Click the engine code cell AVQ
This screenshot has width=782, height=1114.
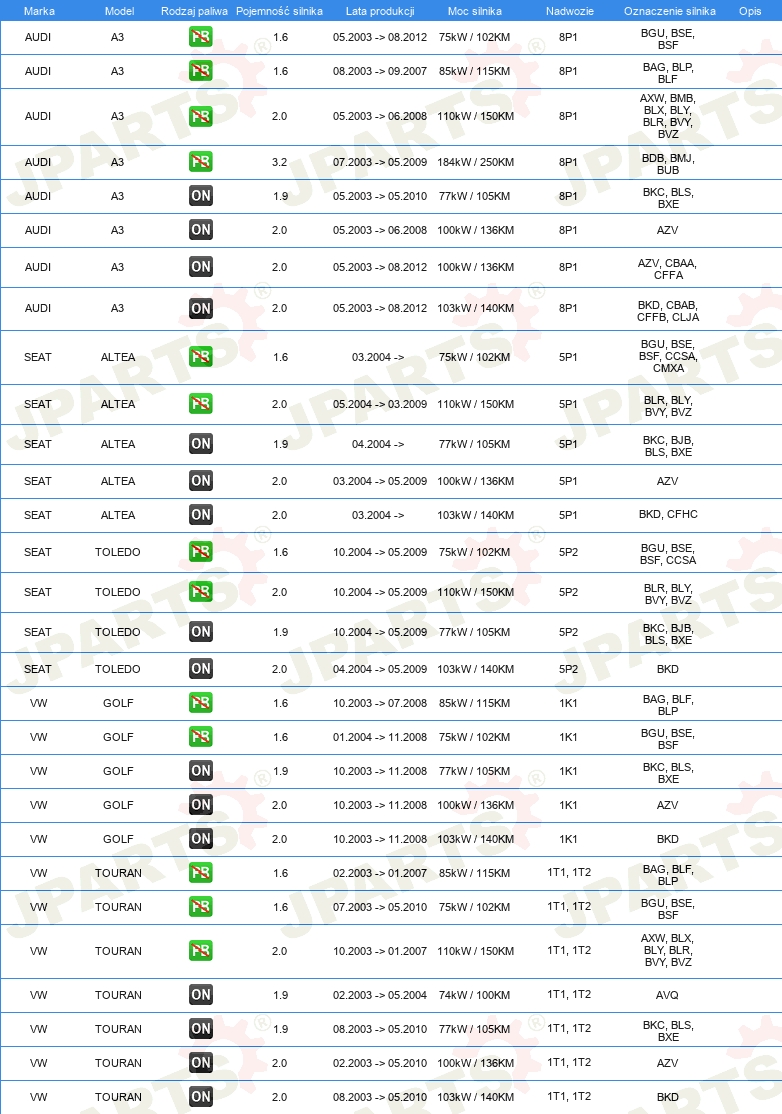point(668,995)
